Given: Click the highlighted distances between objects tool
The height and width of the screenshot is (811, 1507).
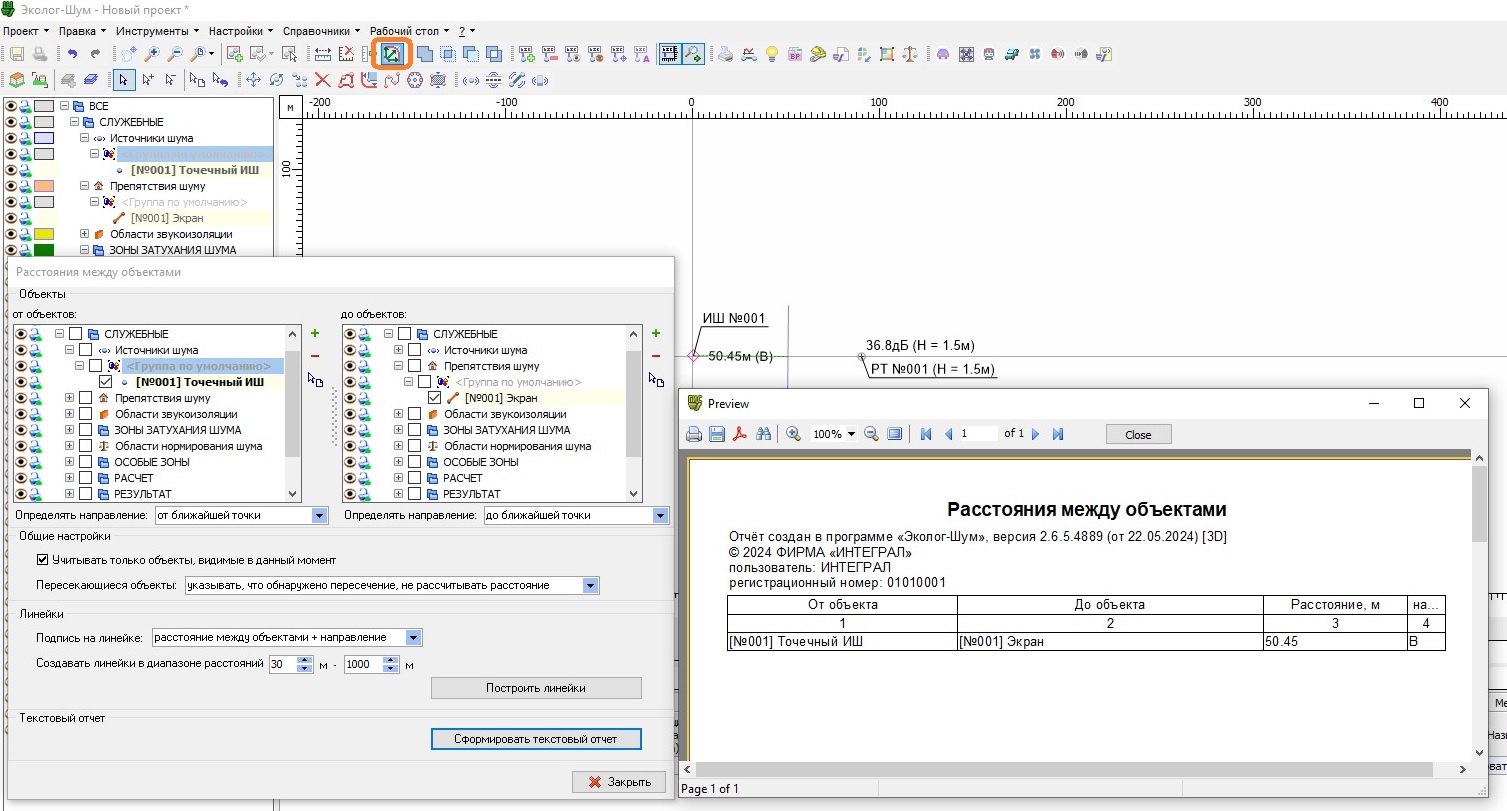Looking at the screenshot, I should click(391, 54).
